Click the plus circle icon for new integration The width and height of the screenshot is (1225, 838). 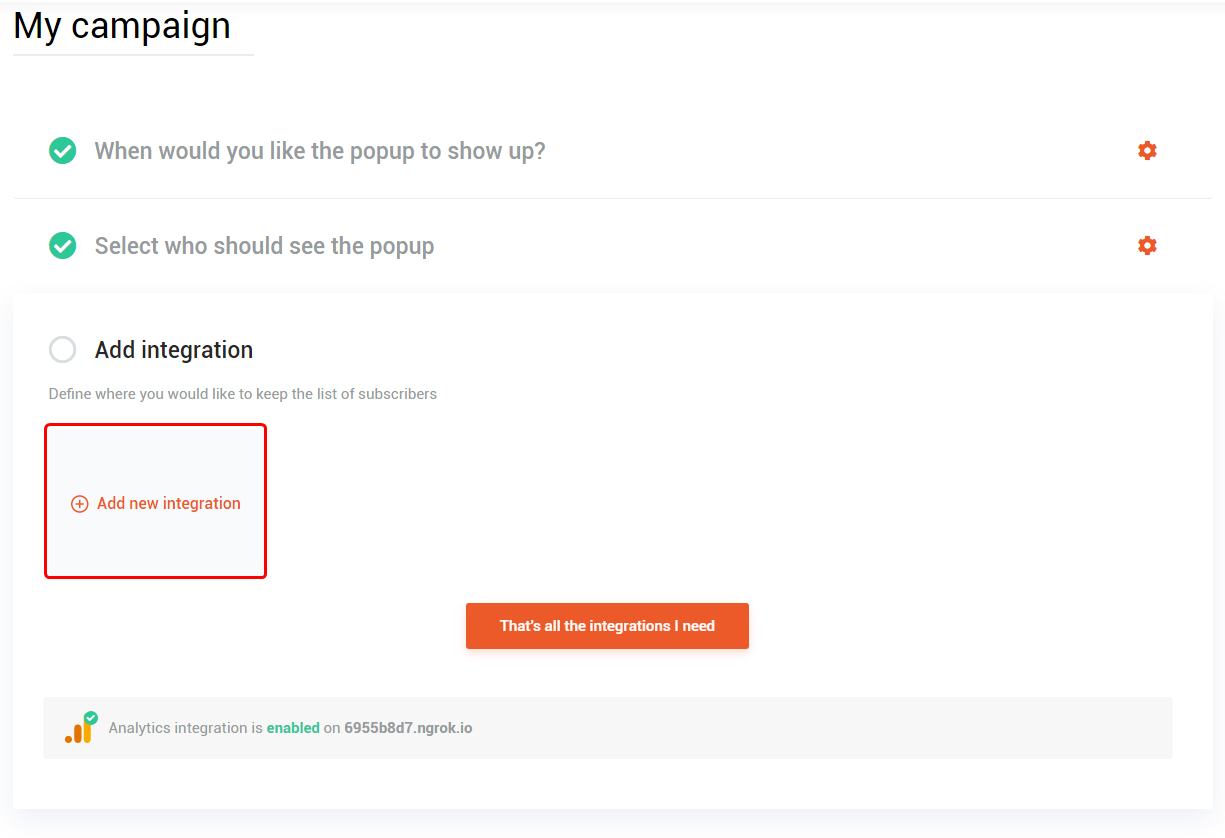(80, 504)
